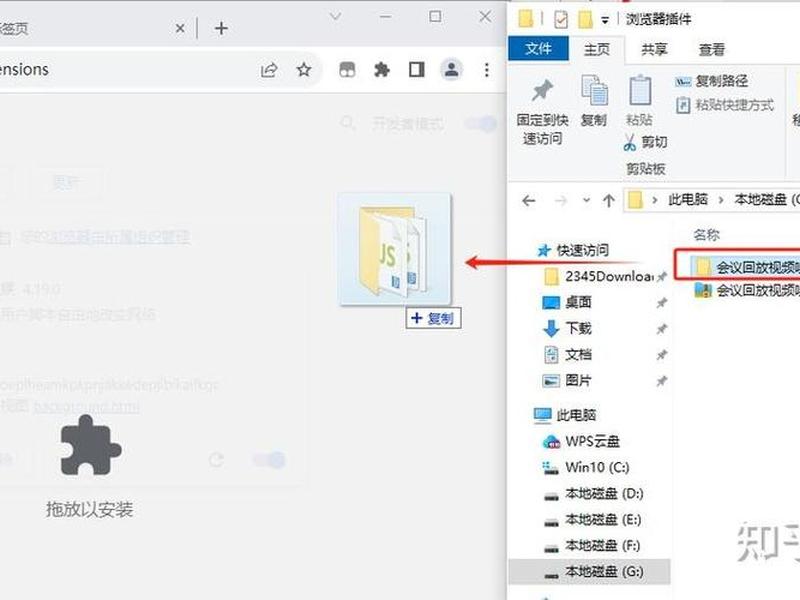
Task: Toggle the developer mode switch
Action: pos(481,123)
